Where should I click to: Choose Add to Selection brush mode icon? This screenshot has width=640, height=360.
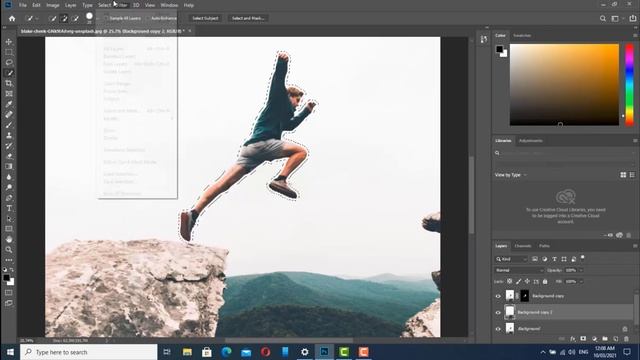point(64,18)
